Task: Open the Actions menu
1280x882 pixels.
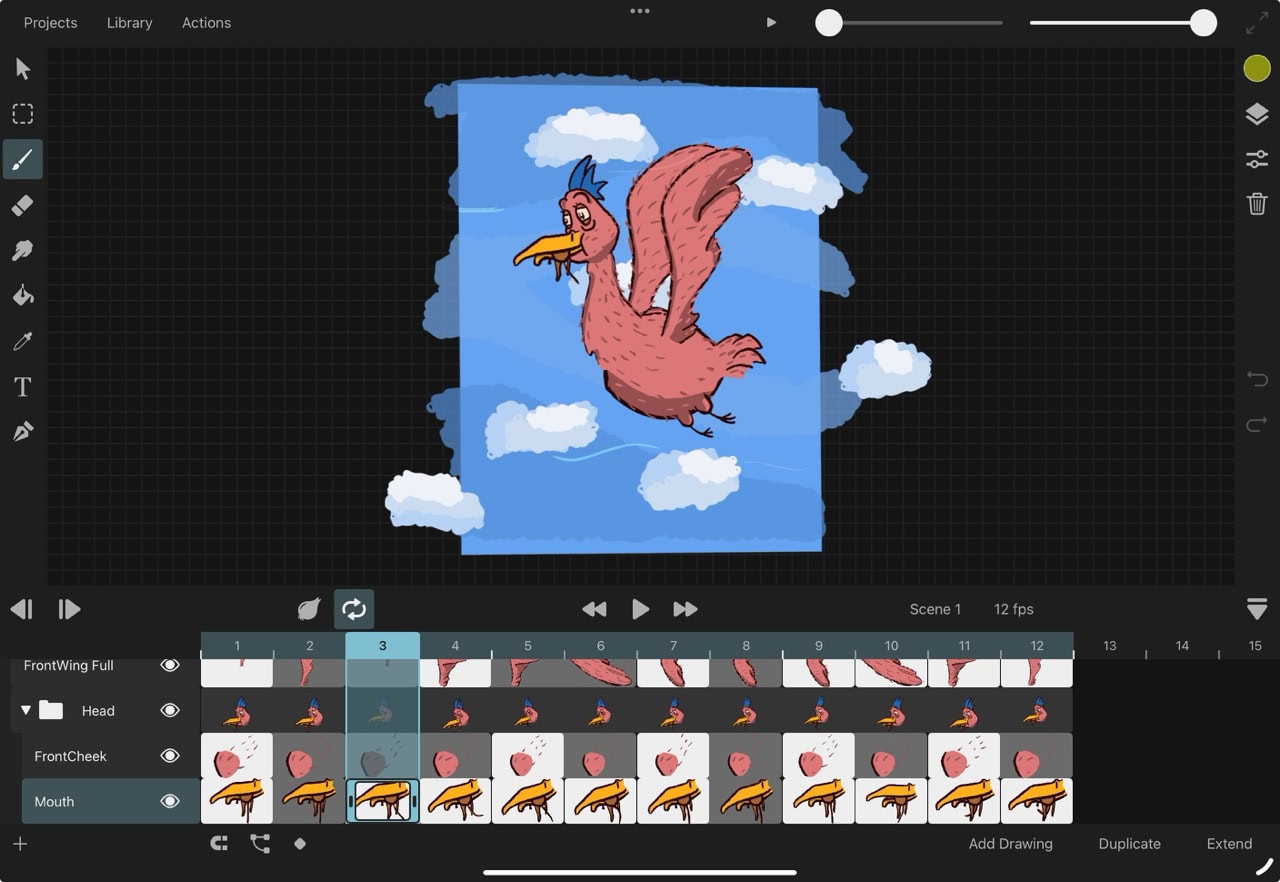Action: (x=206, y=22)
